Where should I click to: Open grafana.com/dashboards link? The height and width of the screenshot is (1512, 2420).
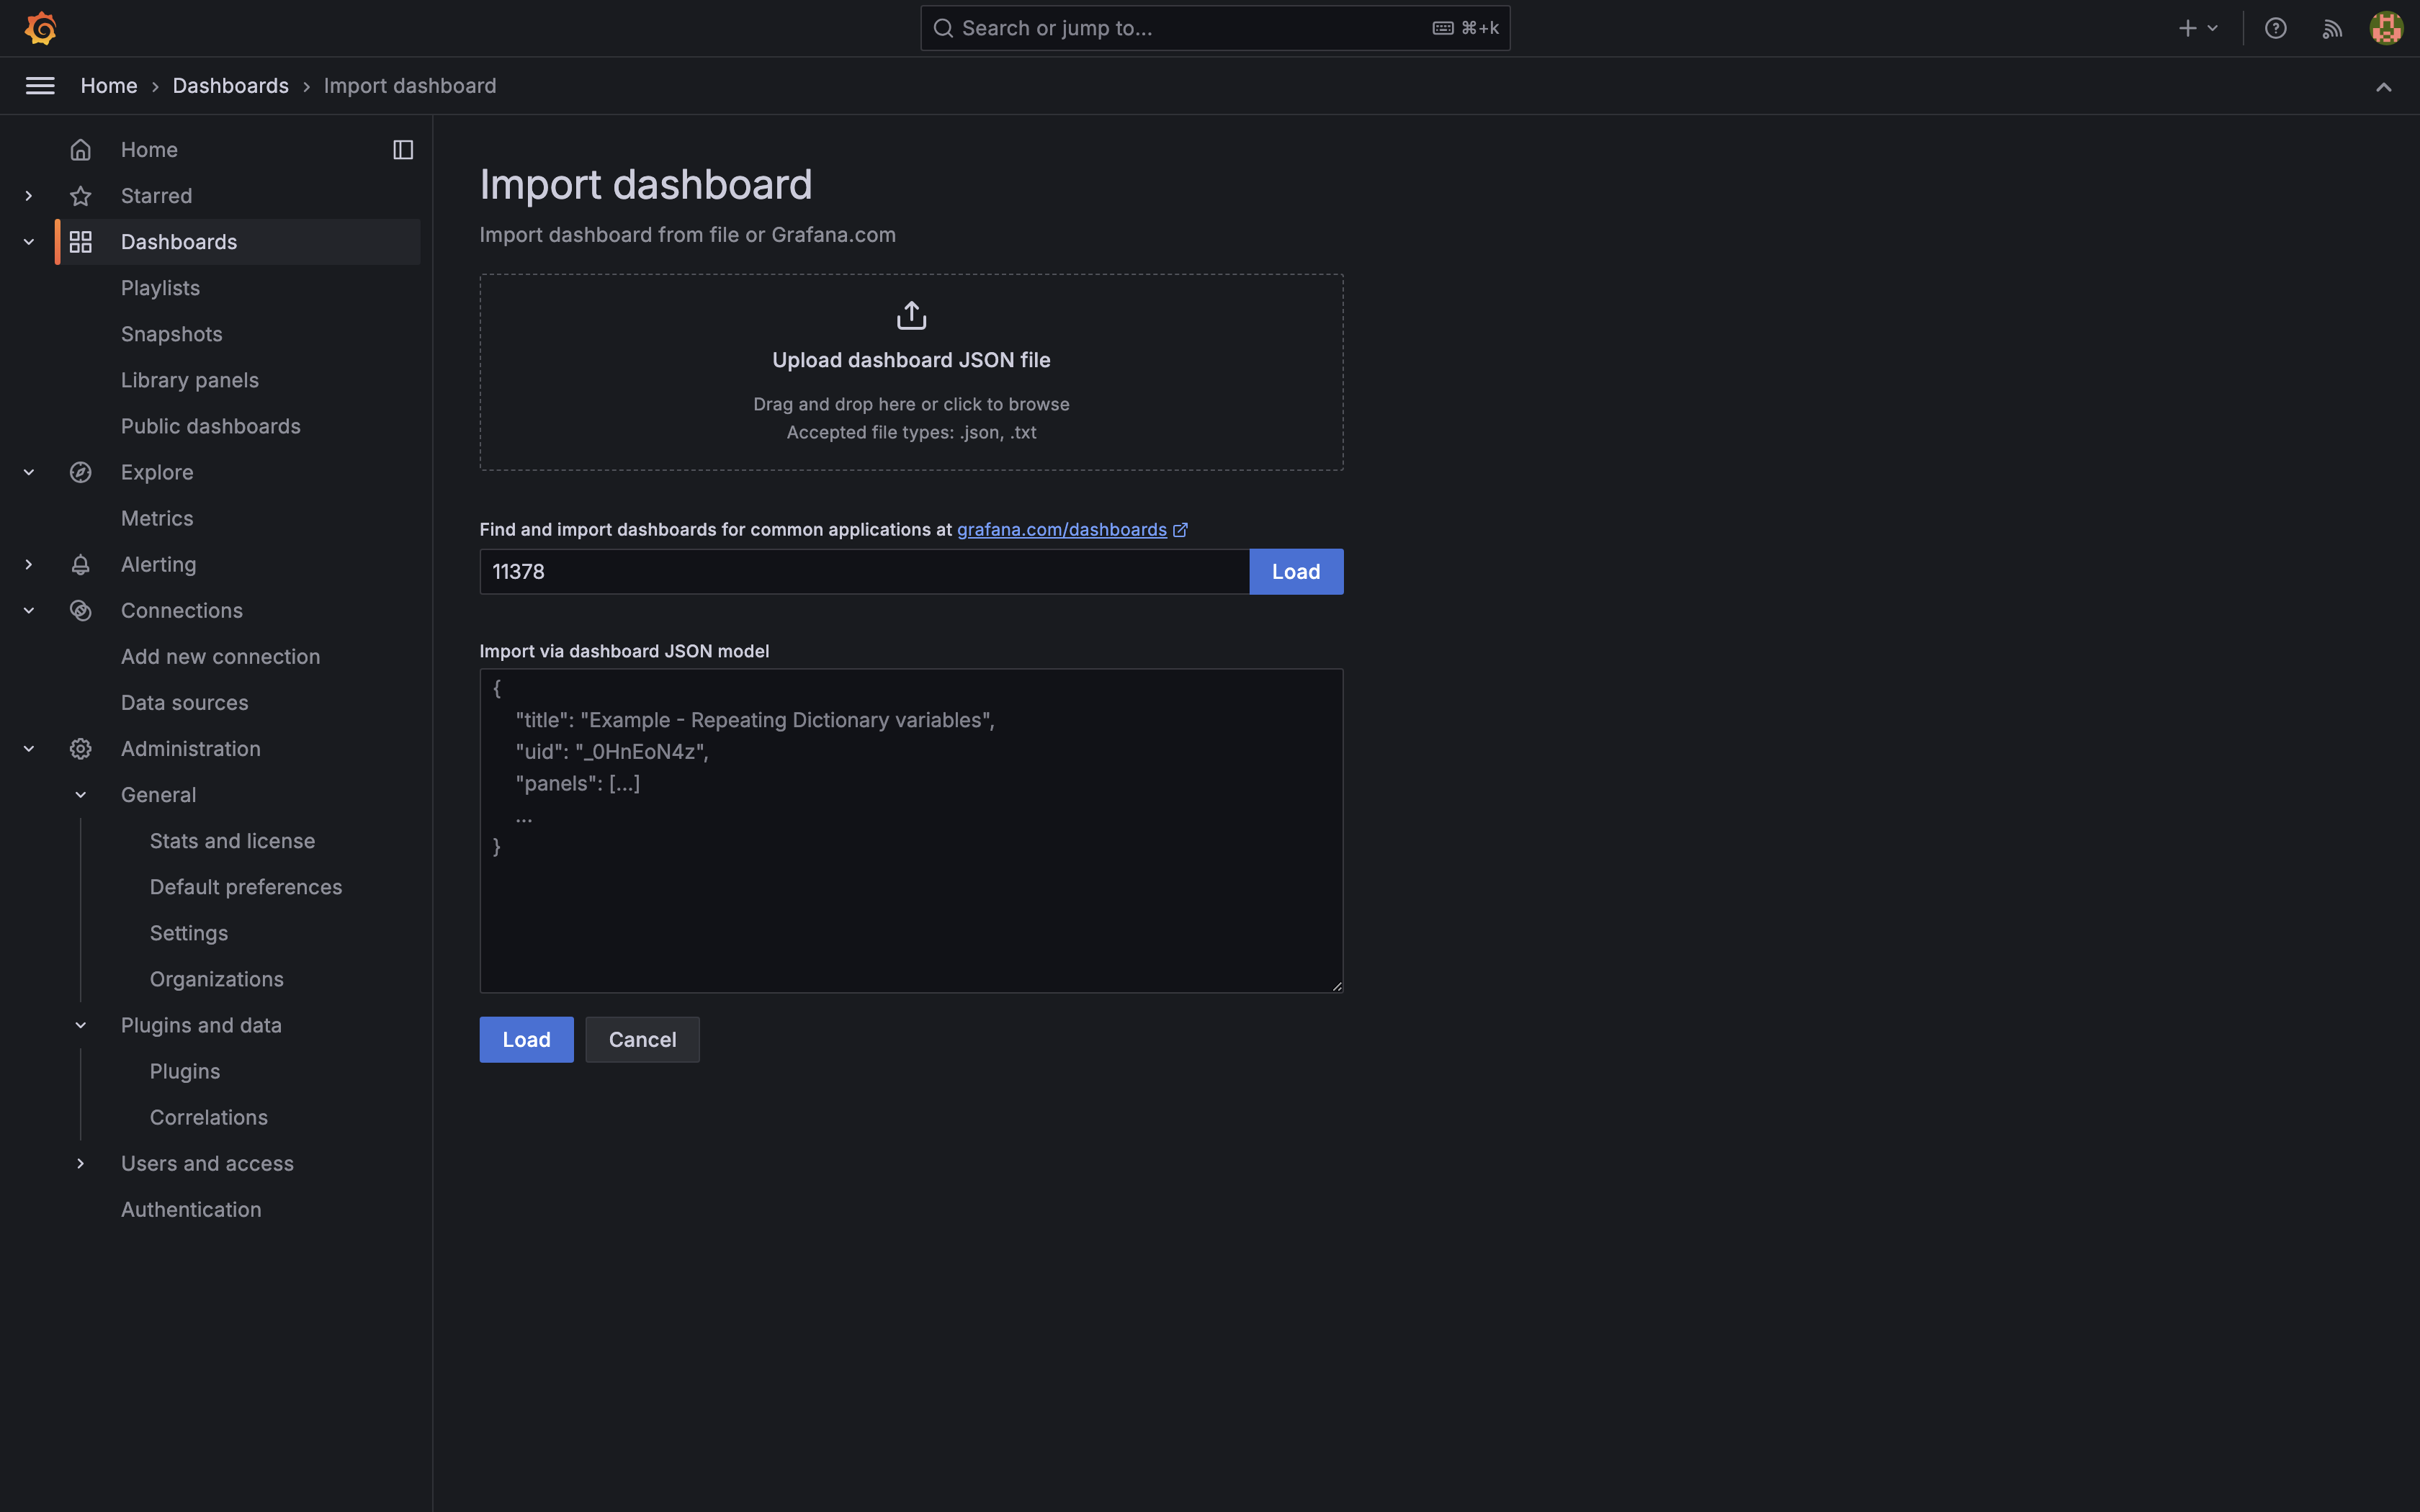pos(1061,530)
